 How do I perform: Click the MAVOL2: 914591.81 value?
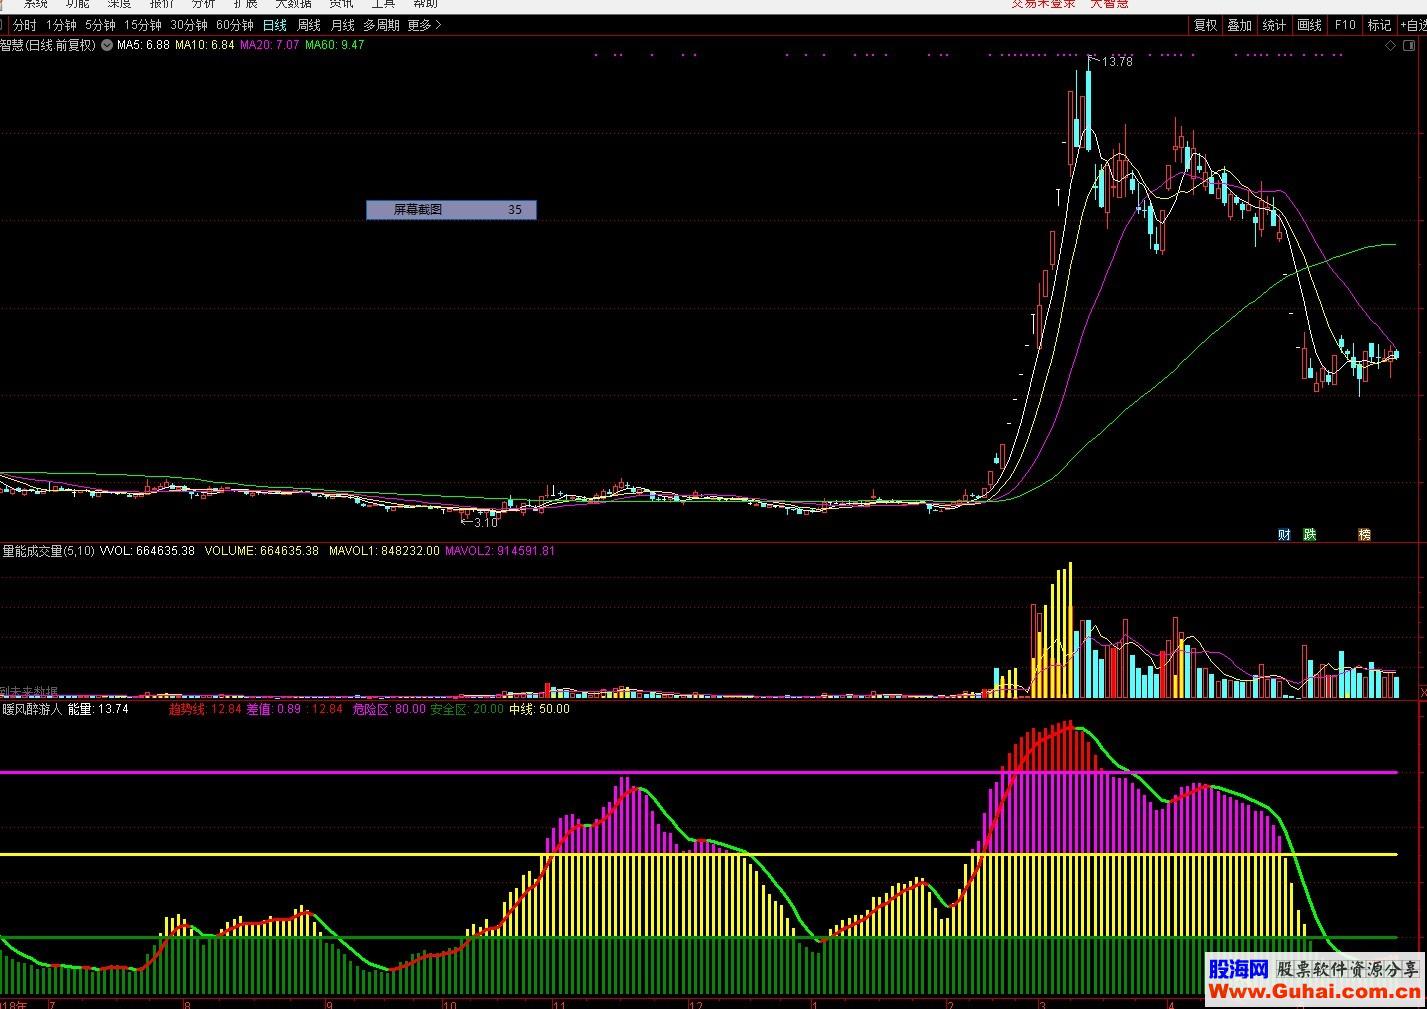[500, 551]
